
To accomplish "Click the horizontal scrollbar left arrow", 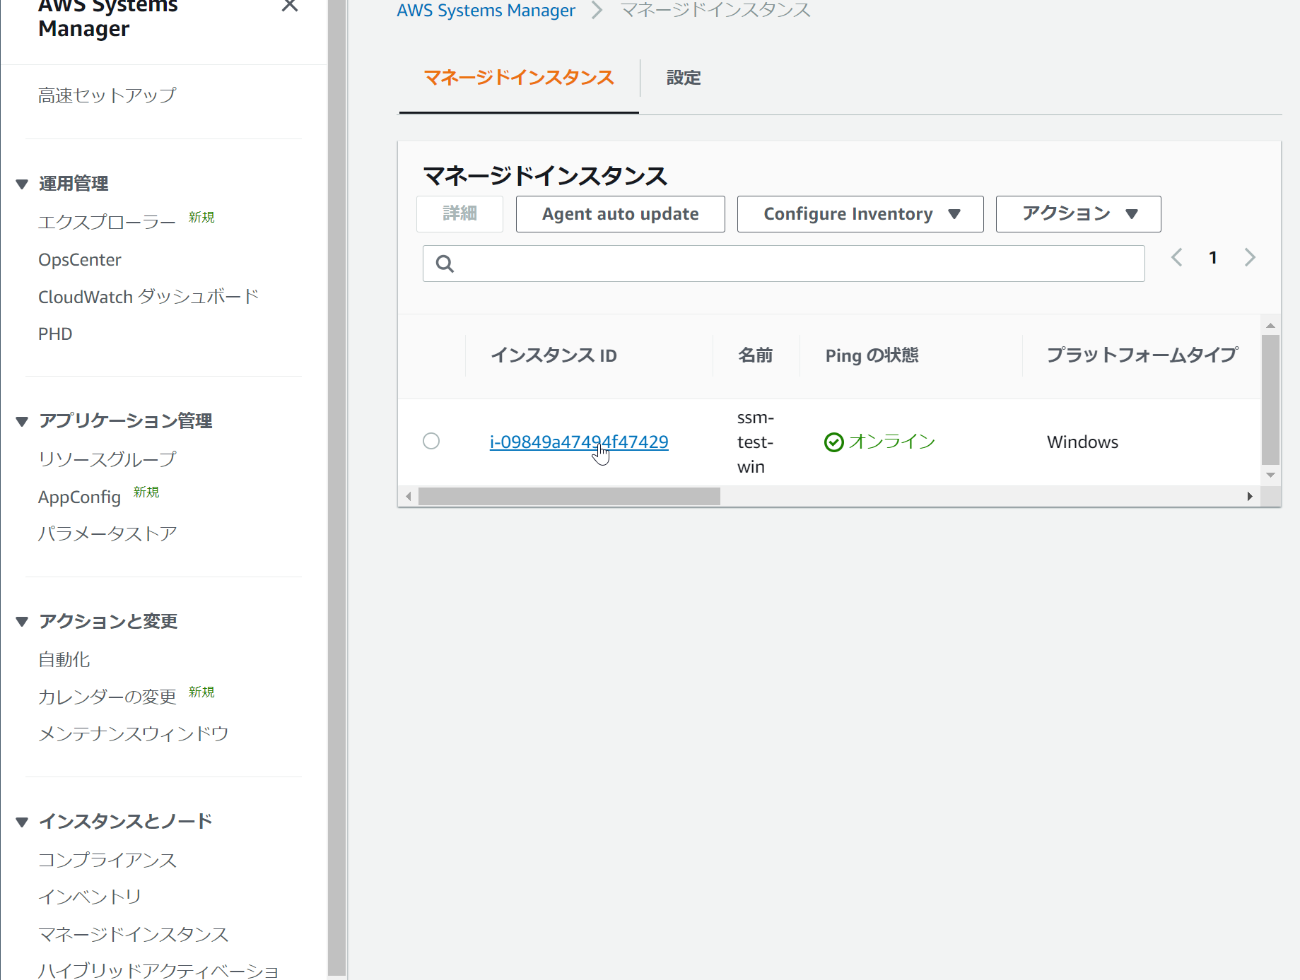I will [408, 496].
